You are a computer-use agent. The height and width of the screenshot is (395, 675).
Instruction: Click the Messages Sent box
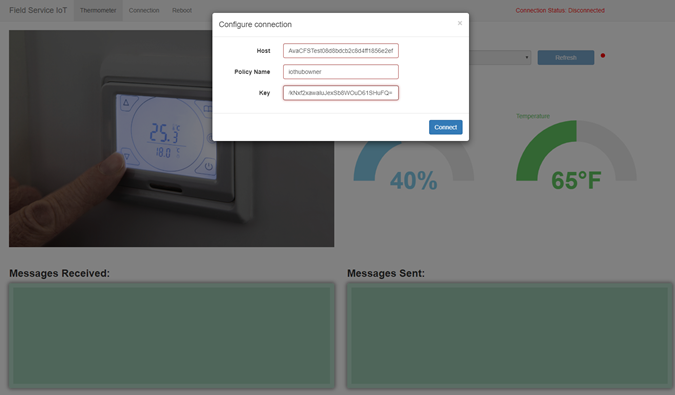click(x=509, y=336)
